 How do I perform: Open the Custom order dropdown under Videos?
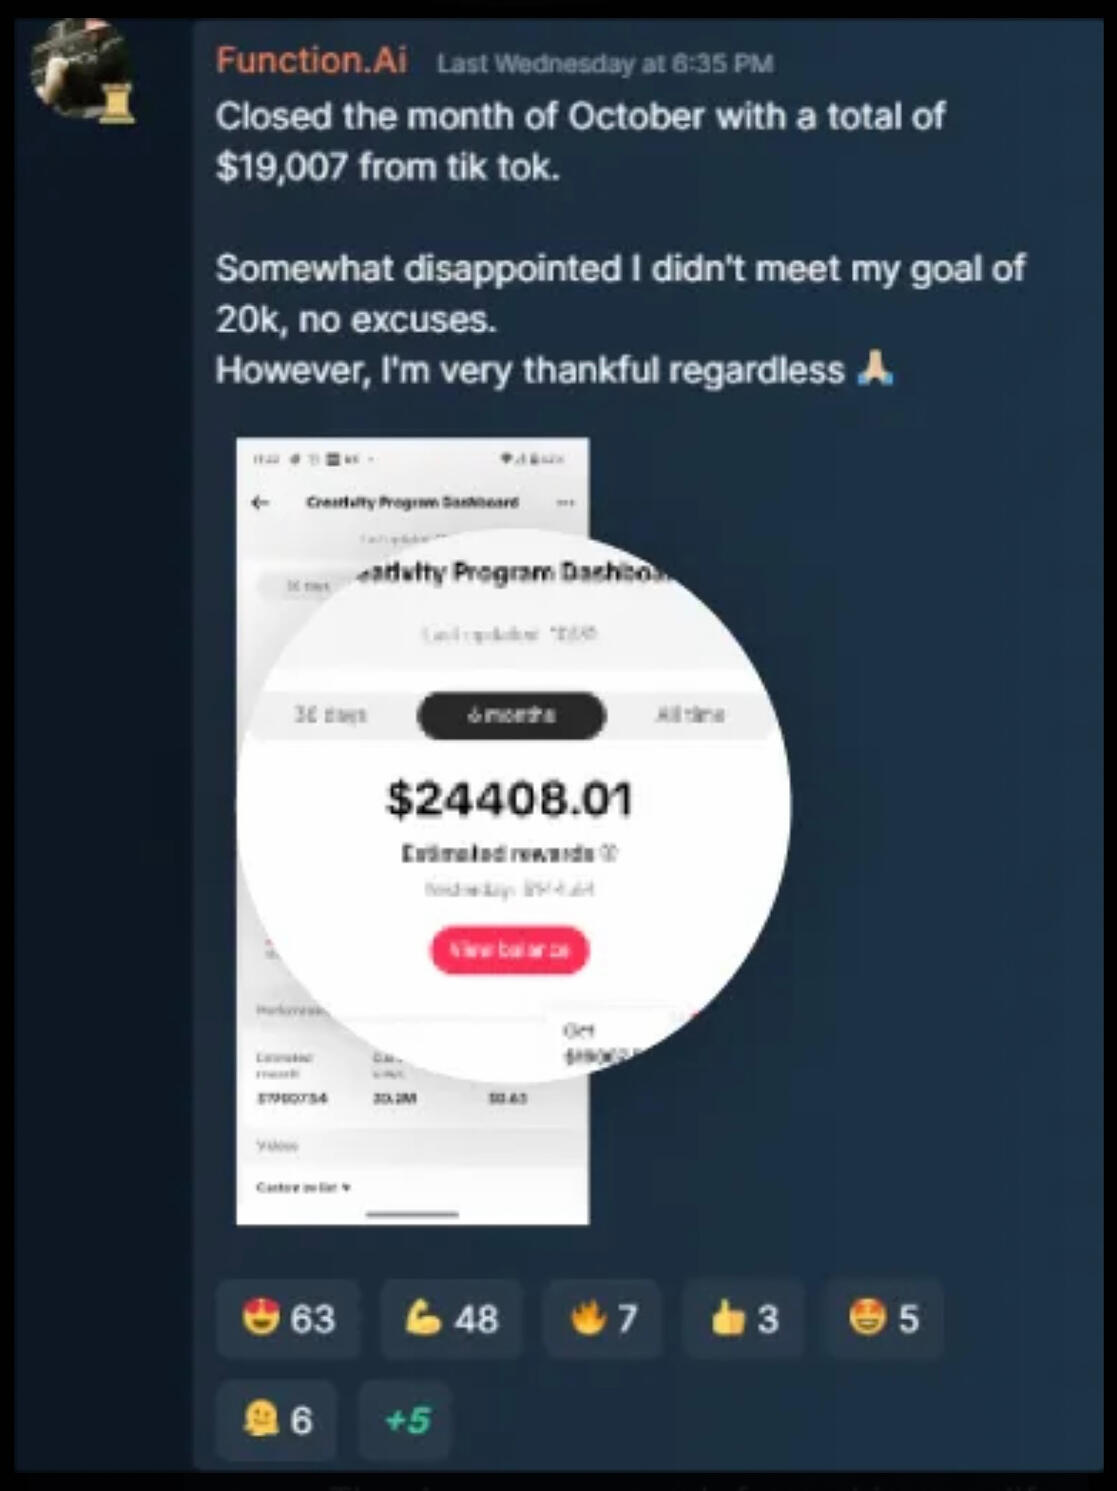(x=304, y=1187)
